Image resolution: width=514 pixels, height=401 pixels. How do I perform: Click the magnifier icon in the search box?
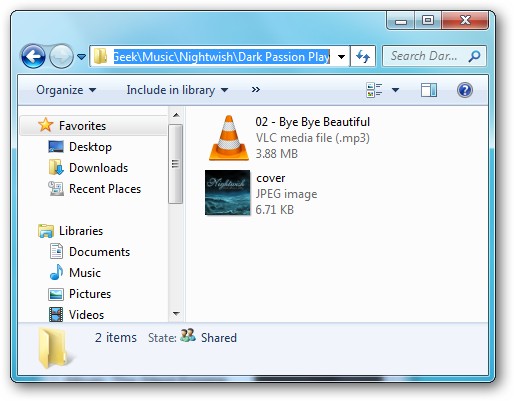(x=474, y=56)
